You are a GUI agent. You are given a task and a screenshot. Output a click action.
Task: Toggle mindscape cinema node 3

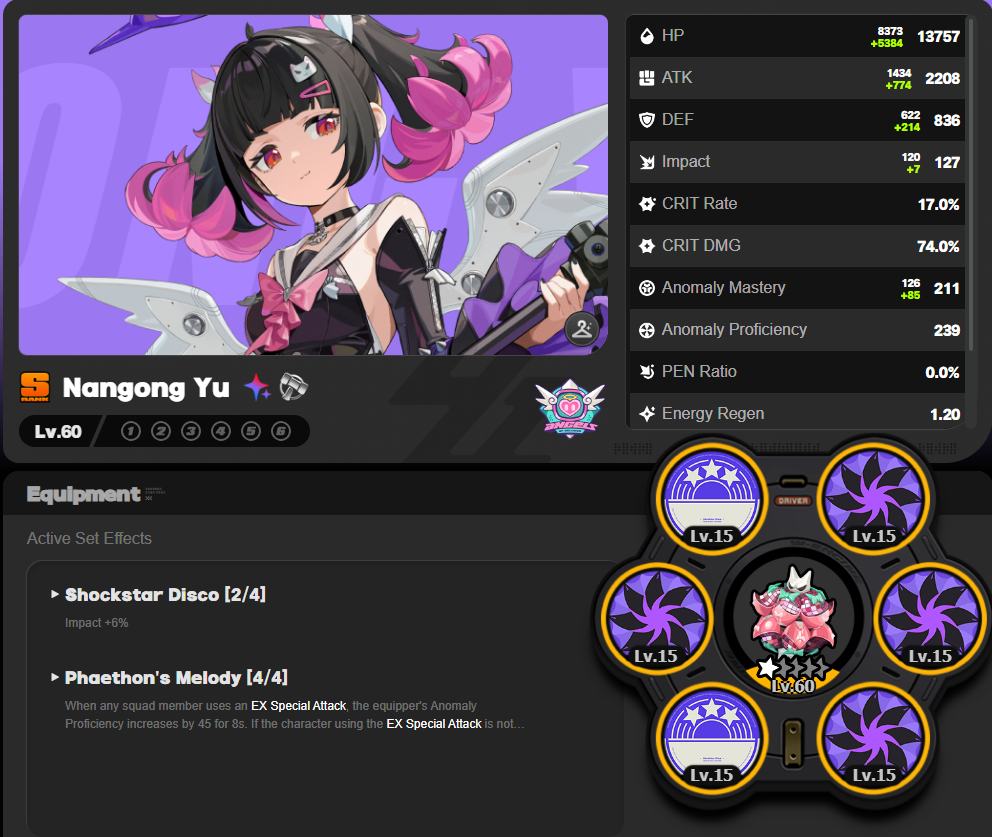point(191,431)
